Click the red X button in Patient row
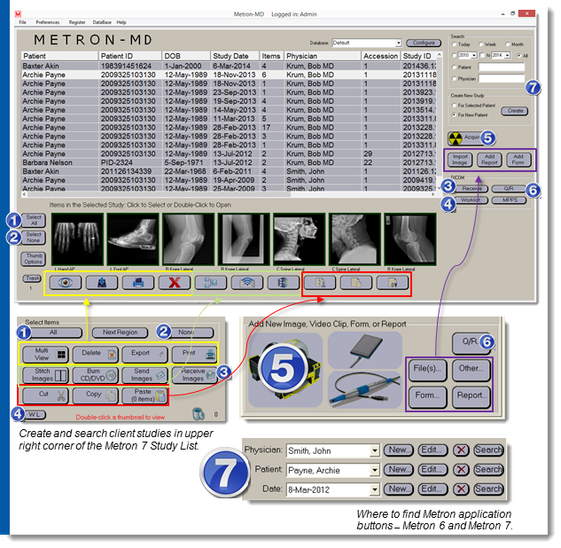561x548 pixels. point(461,469)
